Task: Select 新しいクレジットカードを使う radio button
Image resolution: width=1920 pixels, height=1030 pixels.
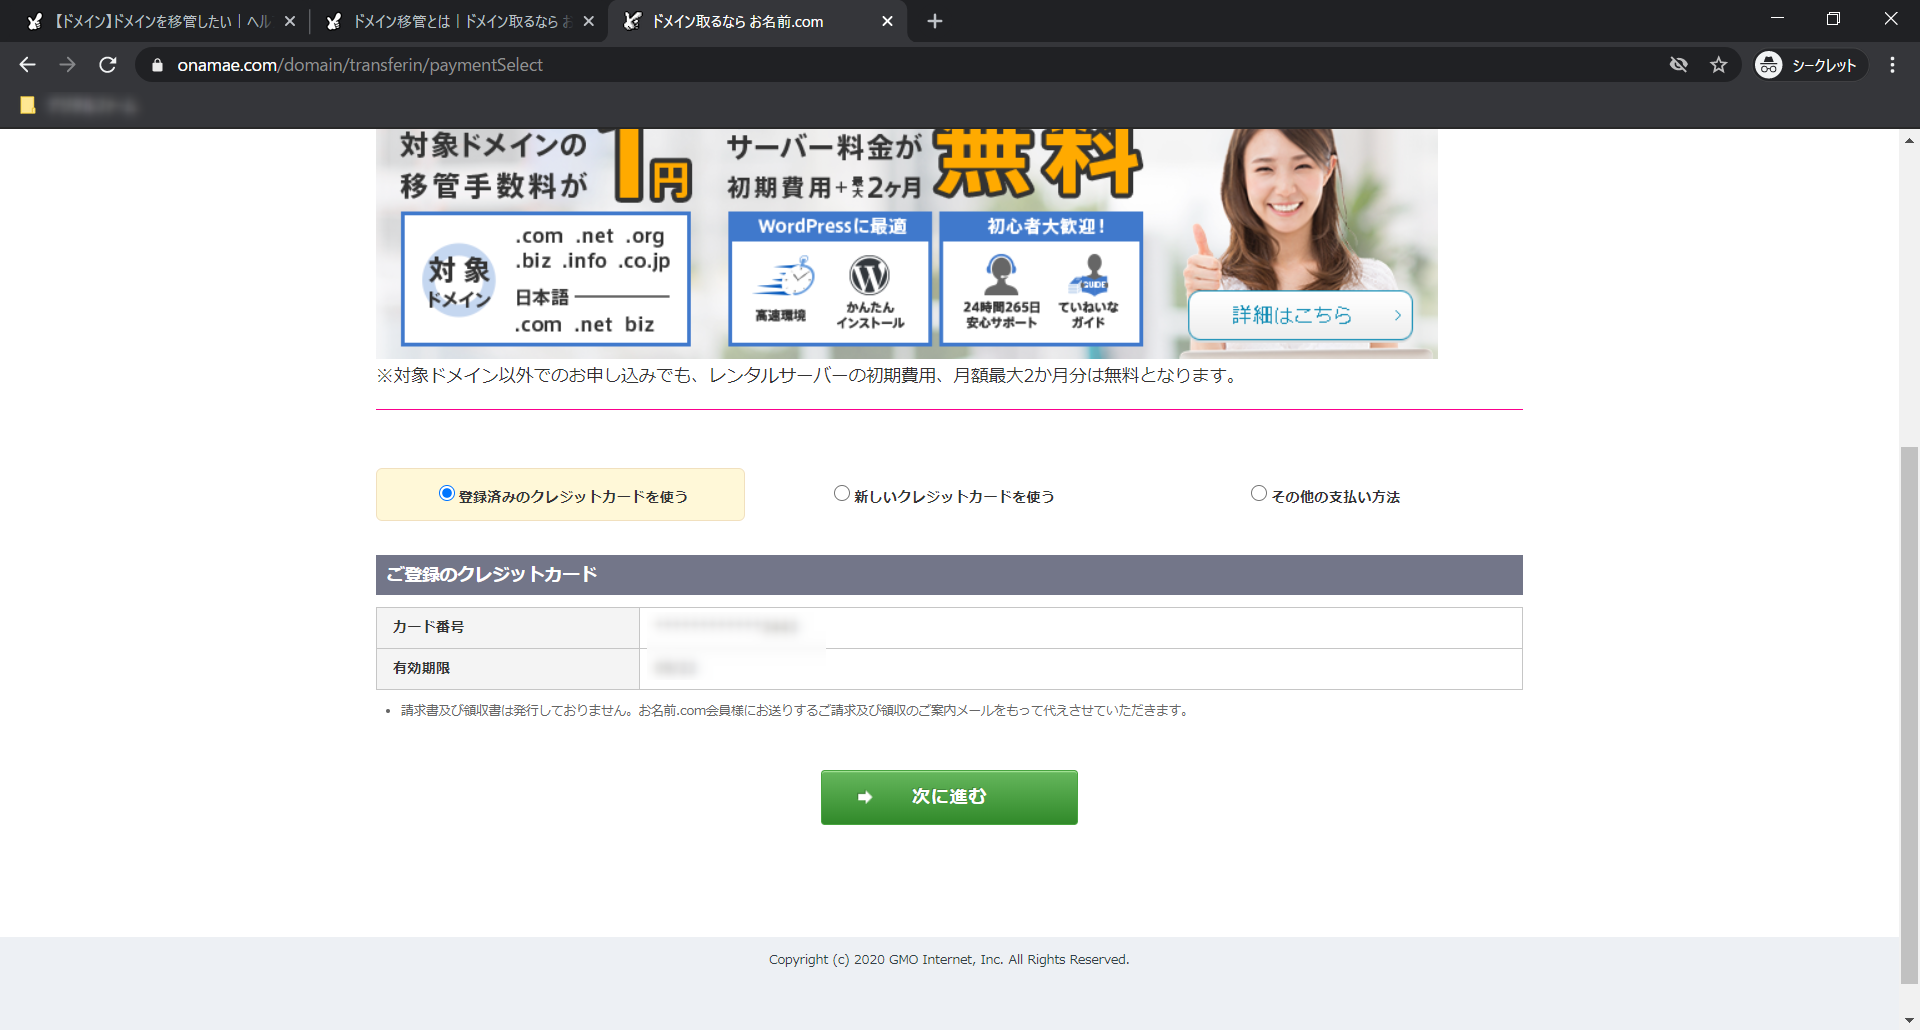Action: [842, 493]
